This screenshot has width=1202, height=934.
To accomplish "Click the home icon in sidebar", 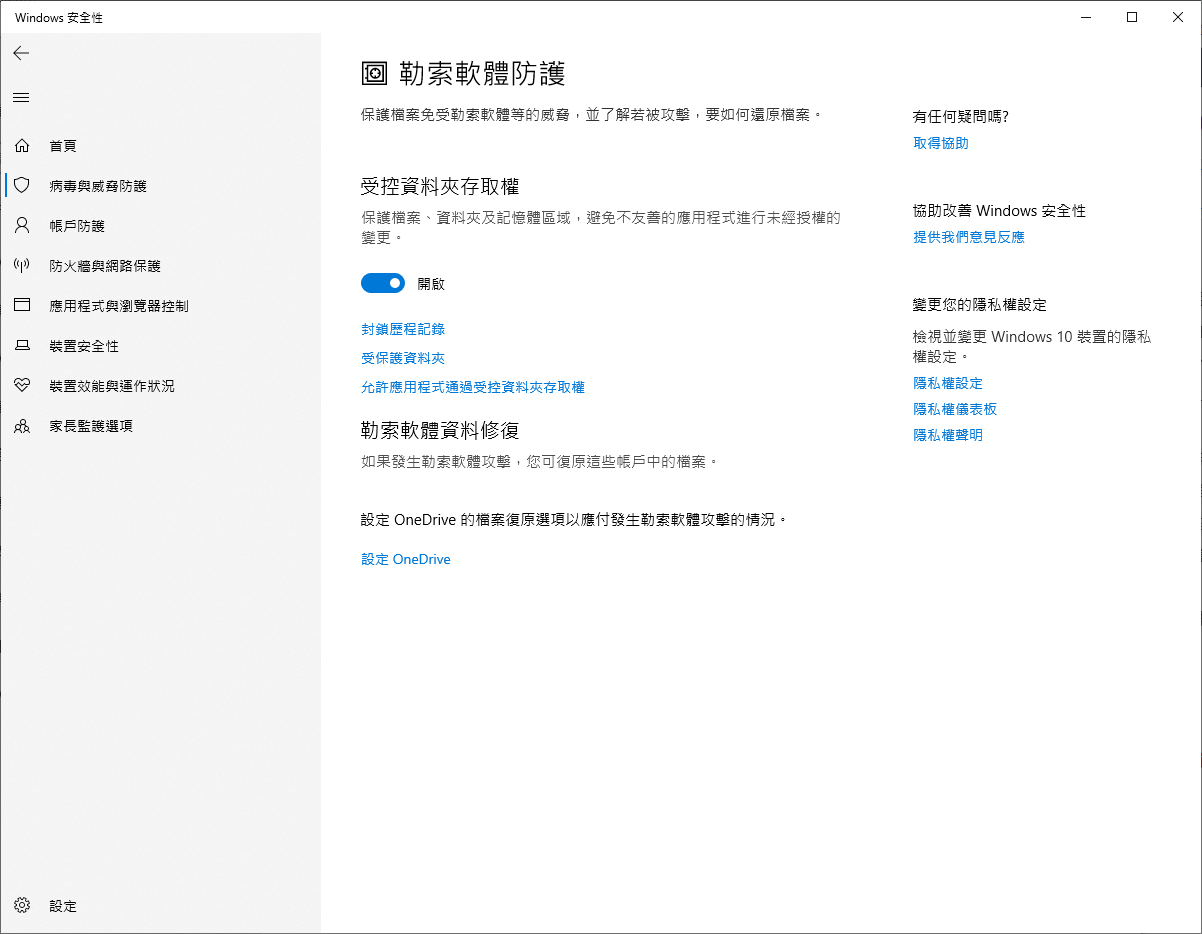I will (x=22, y=146).
